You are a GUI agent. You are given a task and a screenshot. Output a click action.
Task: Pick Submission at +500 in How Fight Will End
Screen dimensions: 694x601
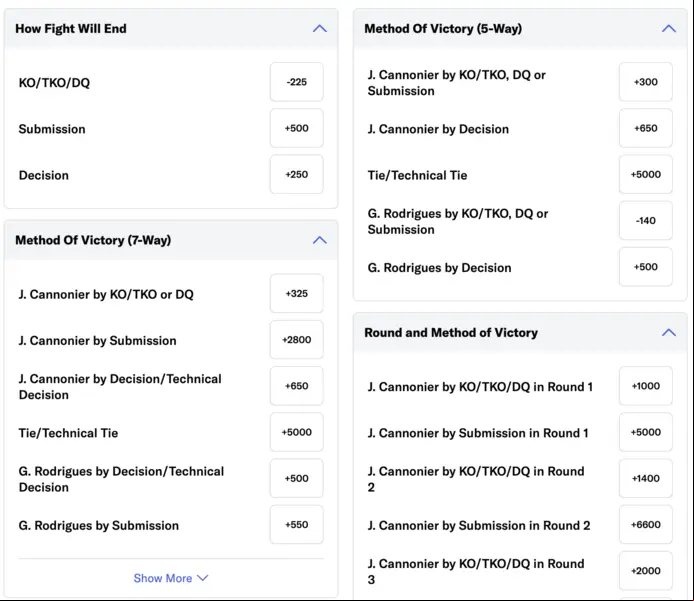click(297, 128)
